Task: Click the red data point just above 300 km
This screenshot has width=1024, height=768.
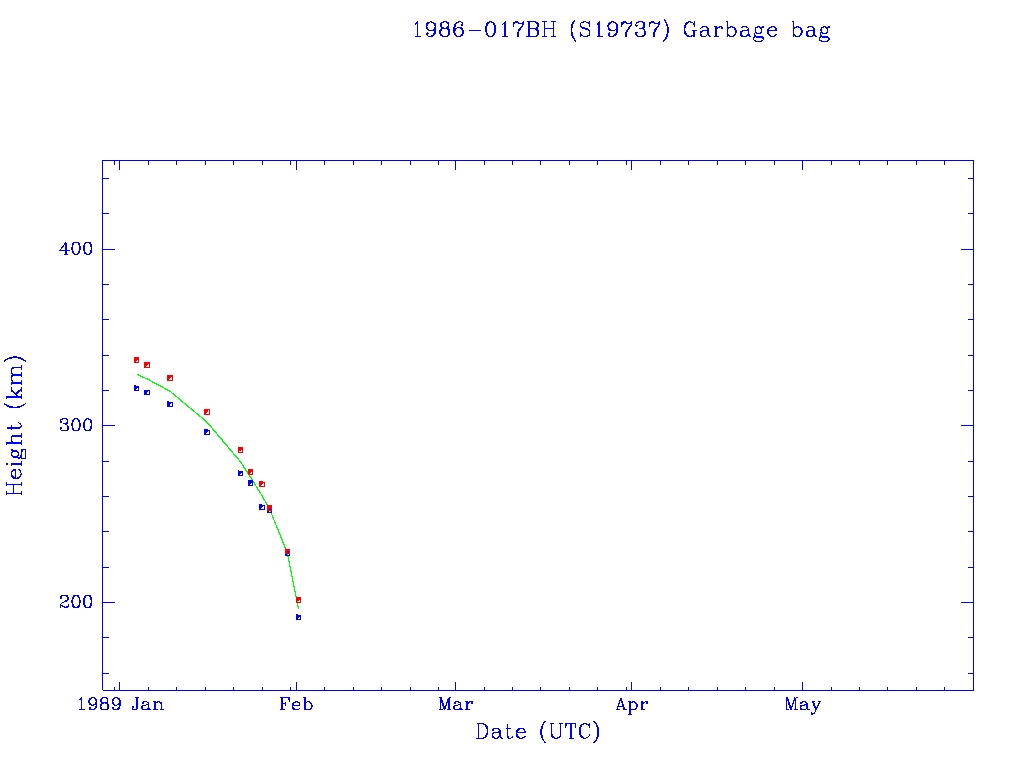Action: pos(207,412)
